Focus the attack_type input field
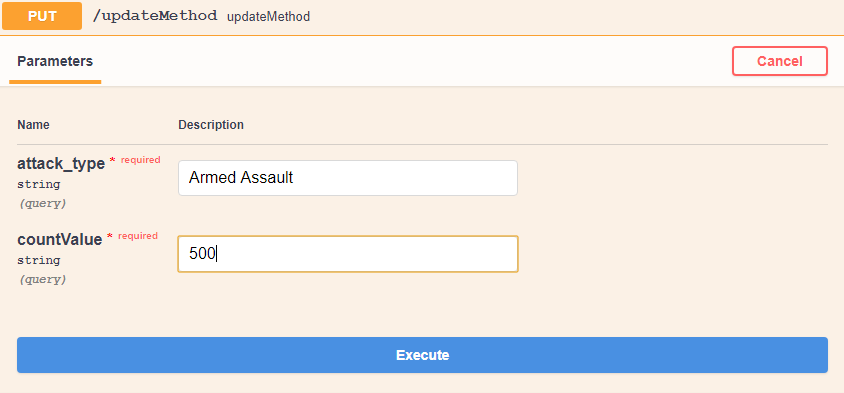 point(348,178)
